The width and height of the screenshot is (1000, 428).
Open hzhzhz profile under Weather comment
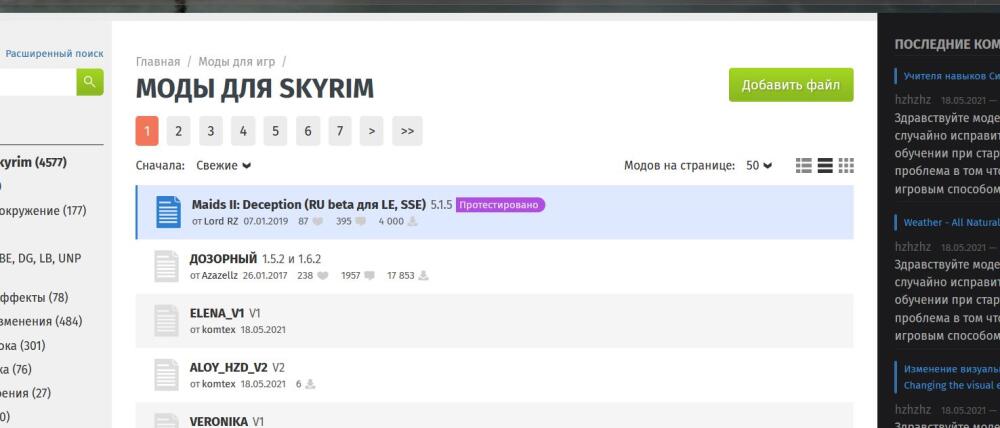(x=913, y=247)
